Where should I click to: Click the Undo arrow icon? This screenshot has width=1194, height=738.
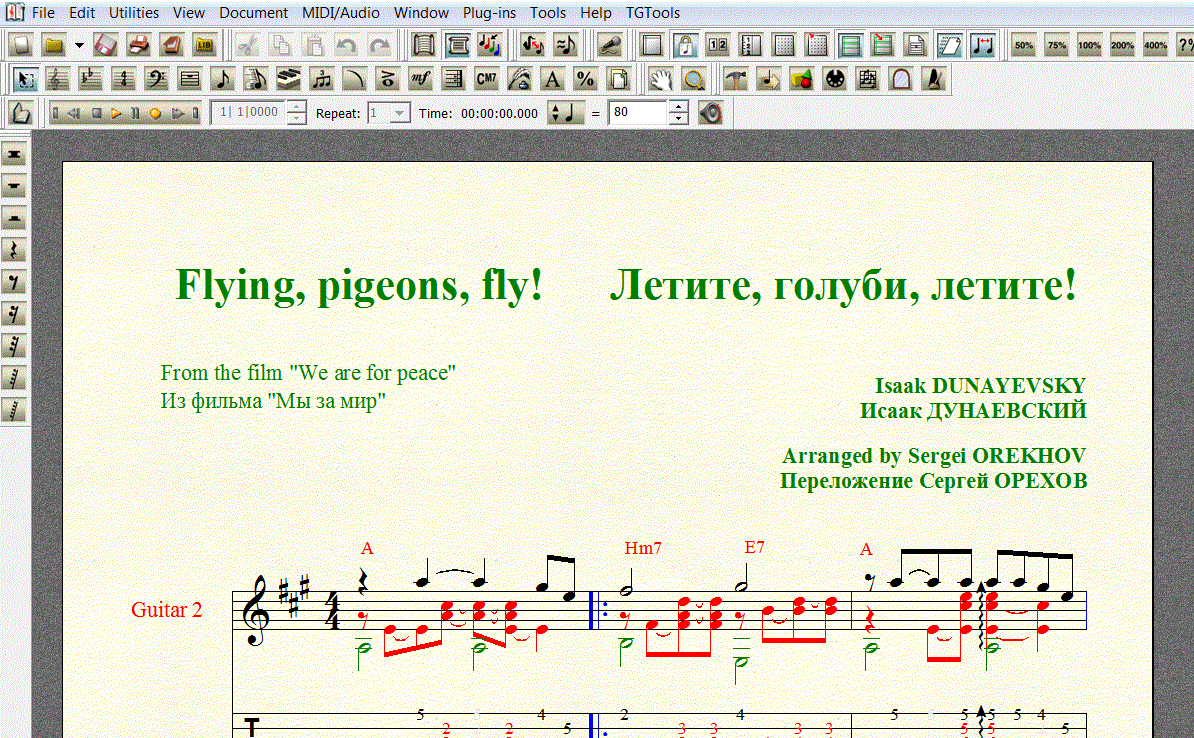pos(346,45)
